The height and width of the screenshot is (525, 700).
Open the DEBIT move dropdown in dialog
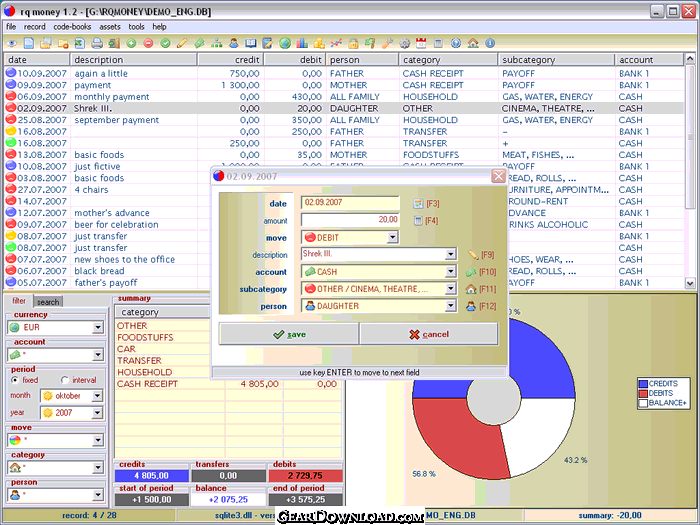[x=392, y=238]
